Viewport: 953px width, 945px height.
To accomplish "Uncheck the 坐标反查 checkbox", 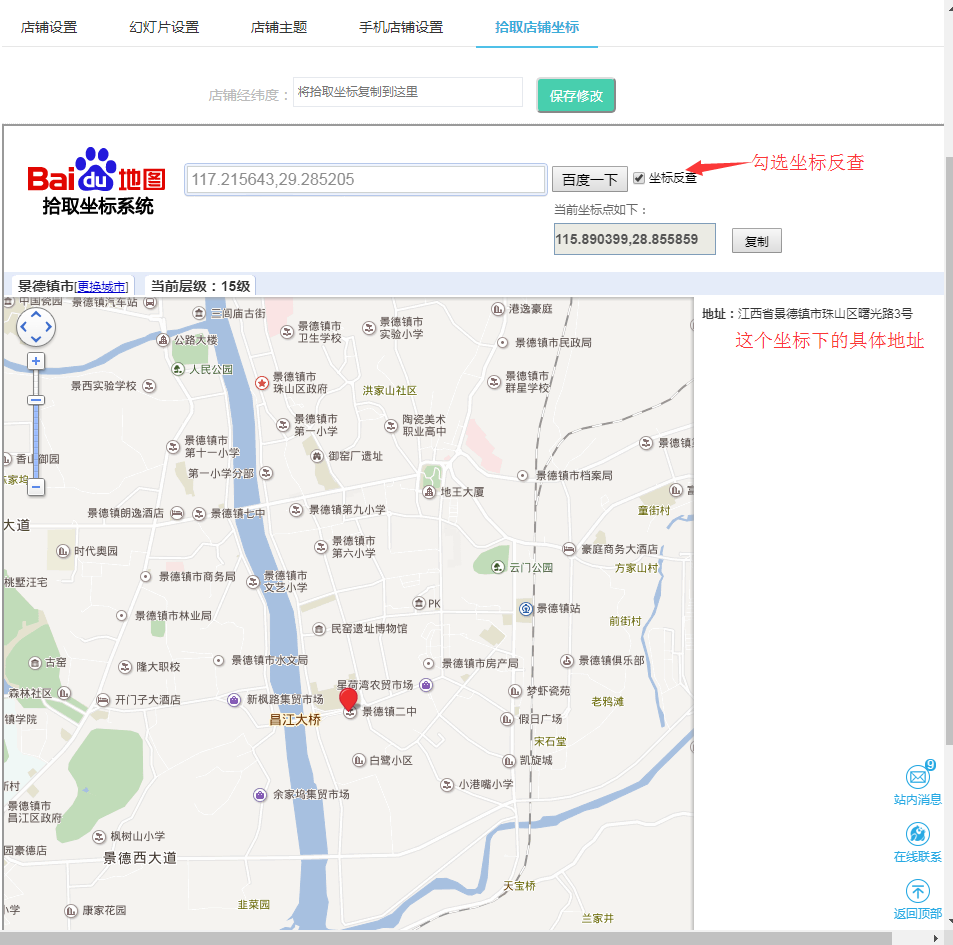I will [639, 178].
